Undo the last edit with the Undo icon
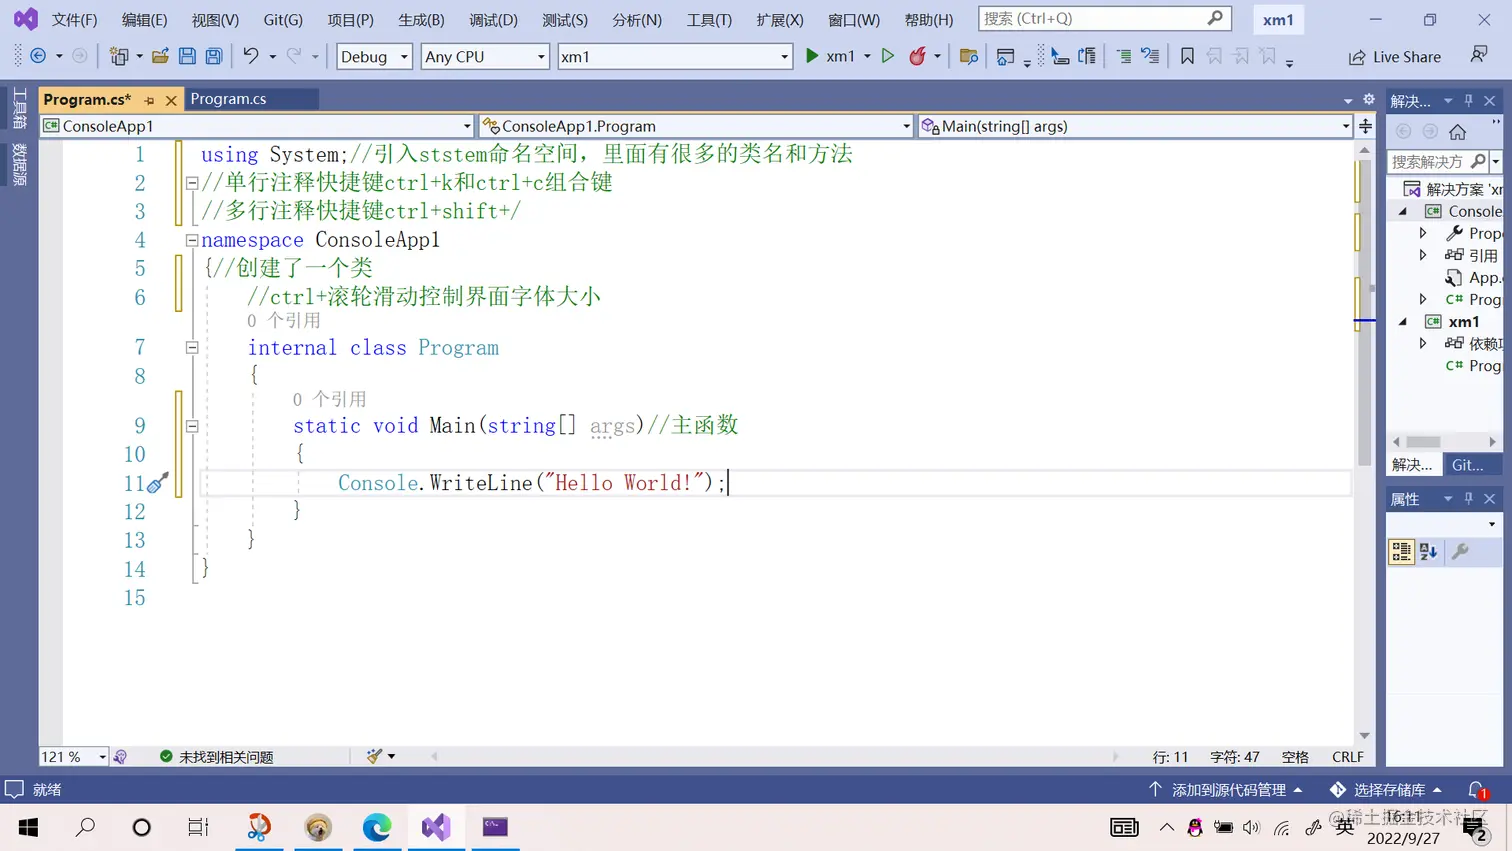 point(251,56)
